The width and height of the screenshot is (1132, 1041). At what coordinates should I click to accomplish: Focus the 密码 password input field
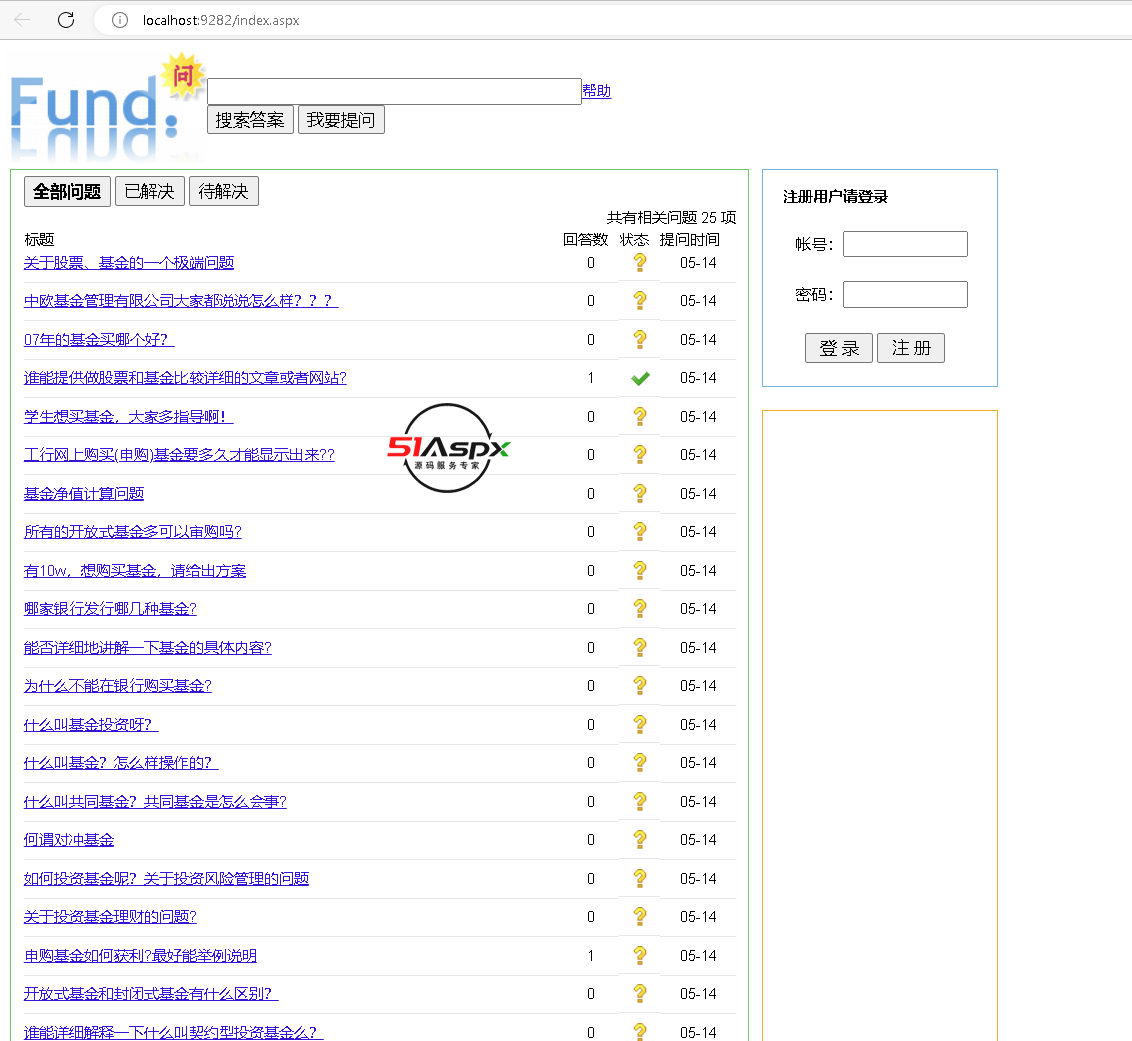click(x=905, y=294)
